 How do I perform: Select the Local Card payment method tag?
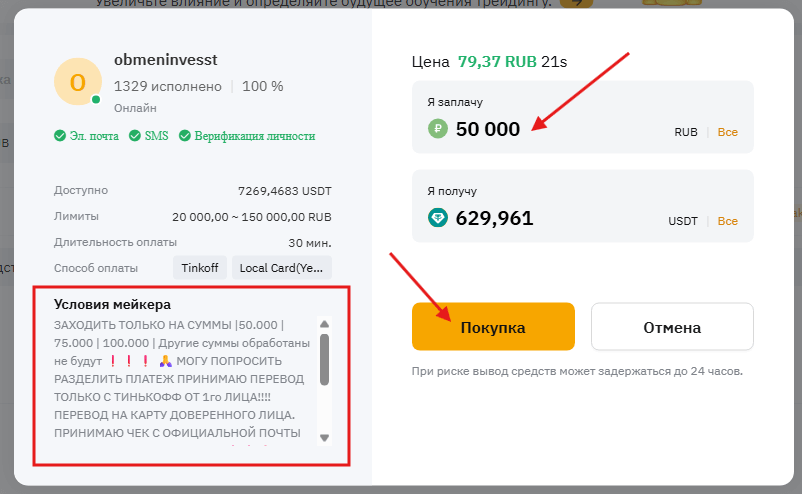click(x=281, y=268)
